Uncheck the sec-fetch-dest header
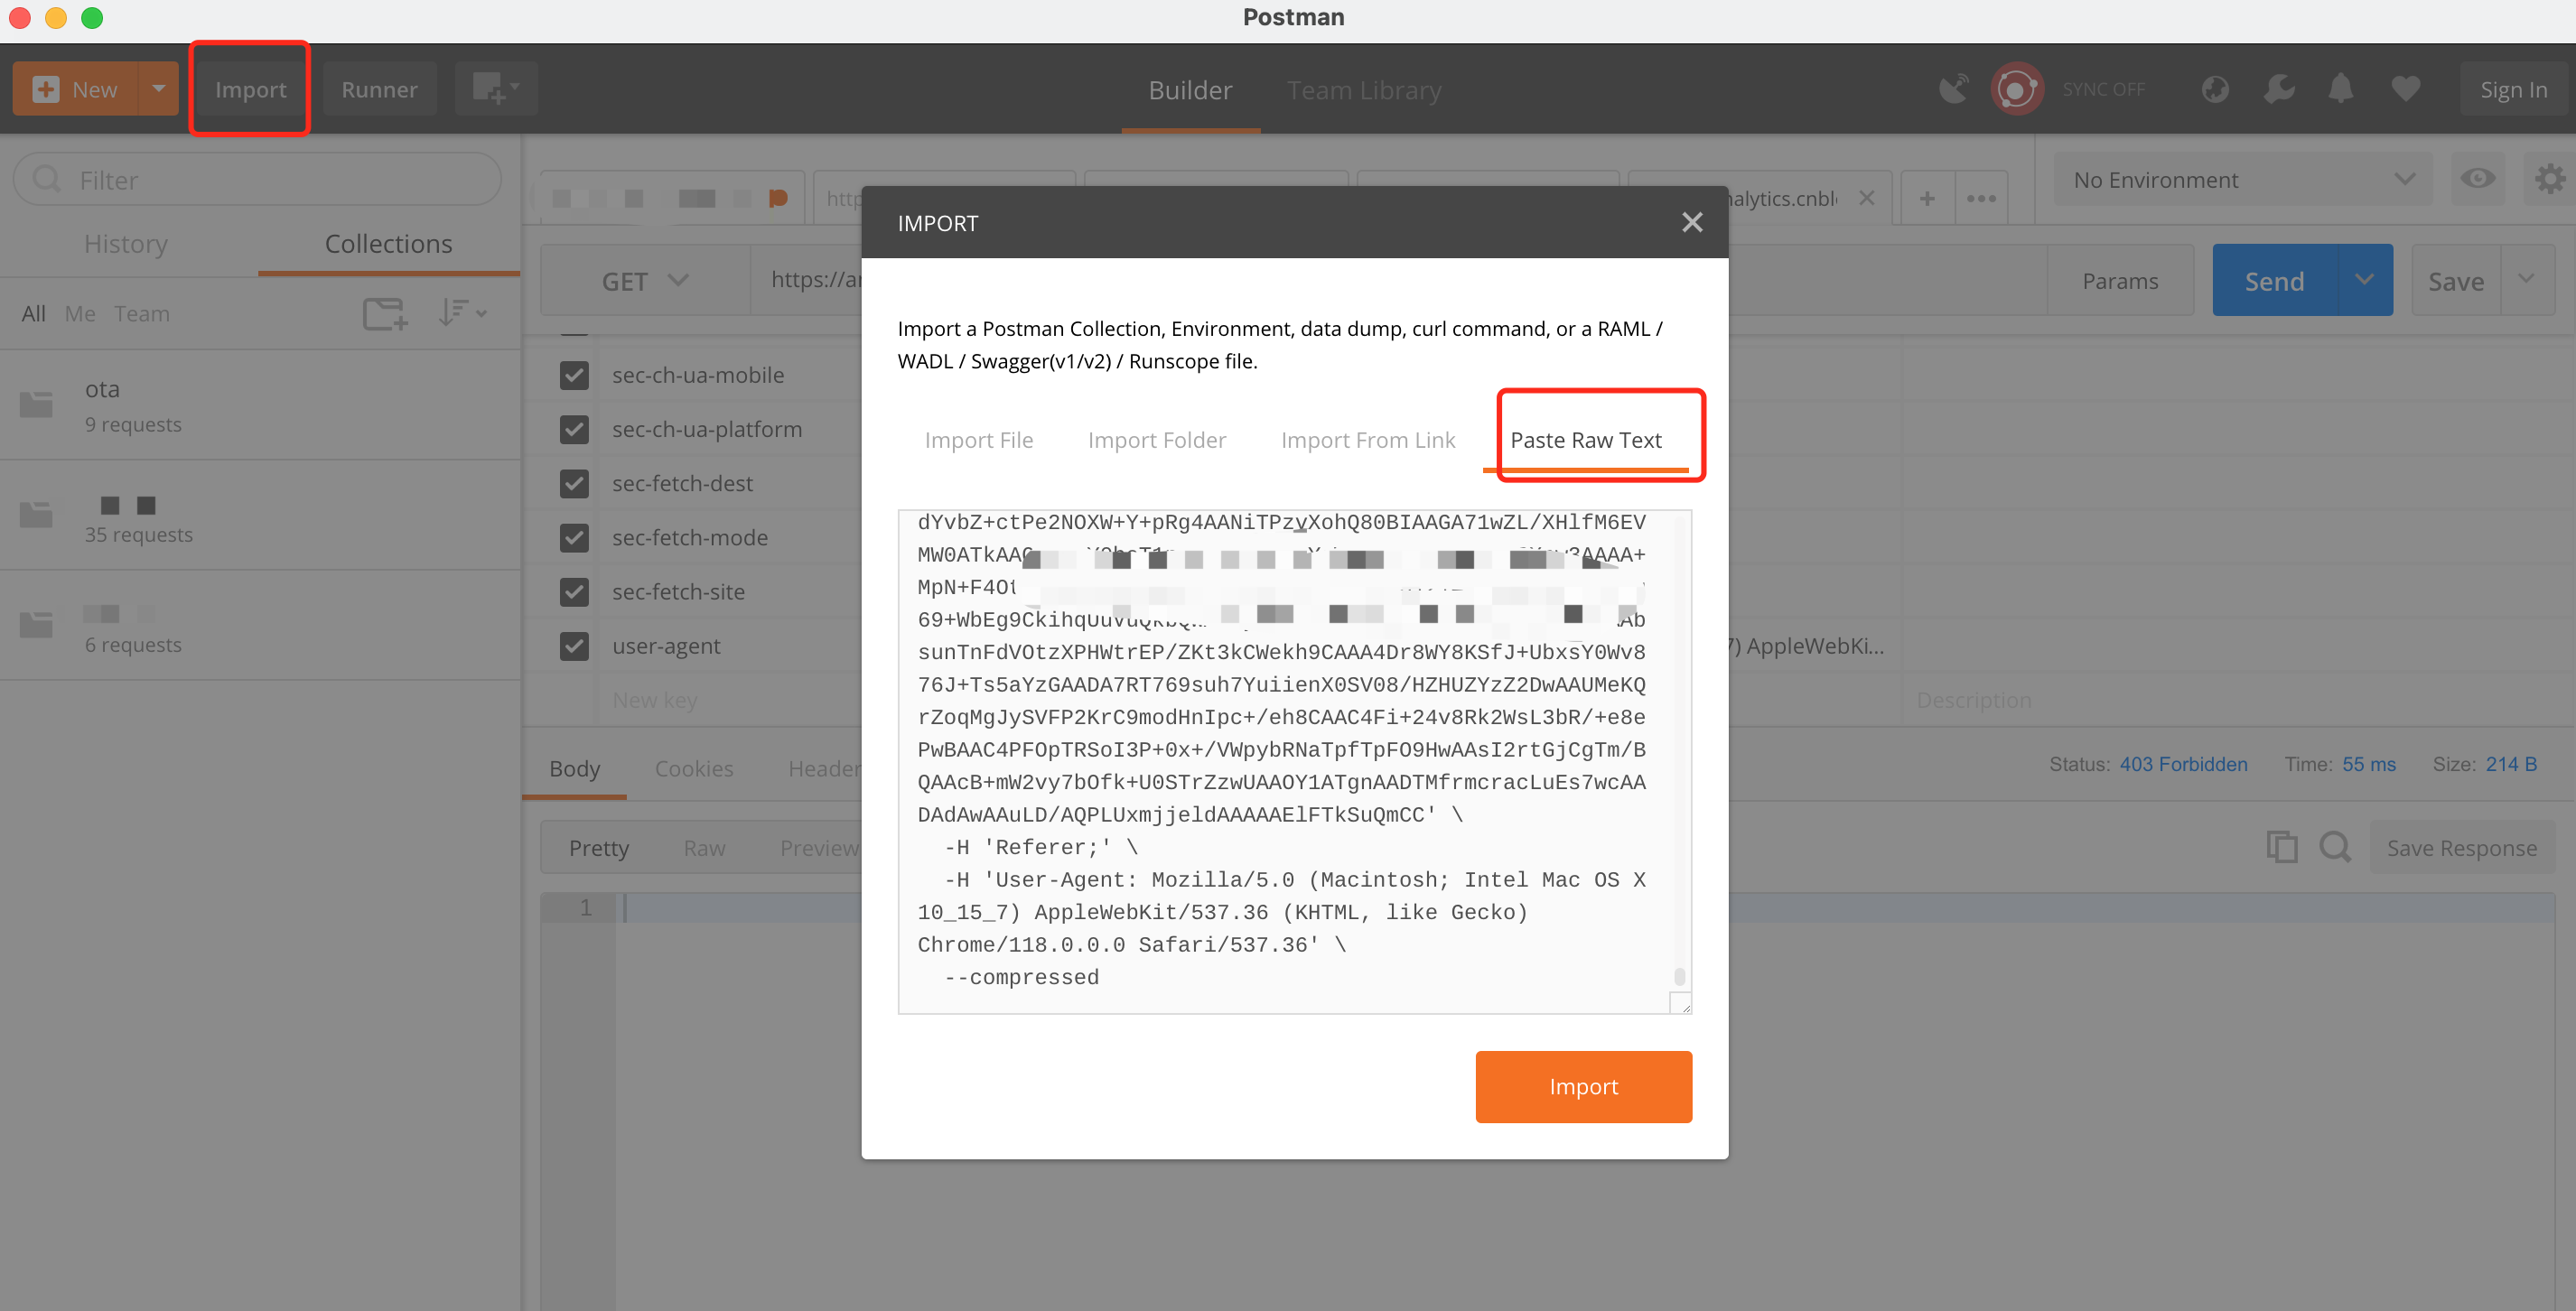Image resolution: width=2576 pixels, height=1311 pixels. coord(574,483)
